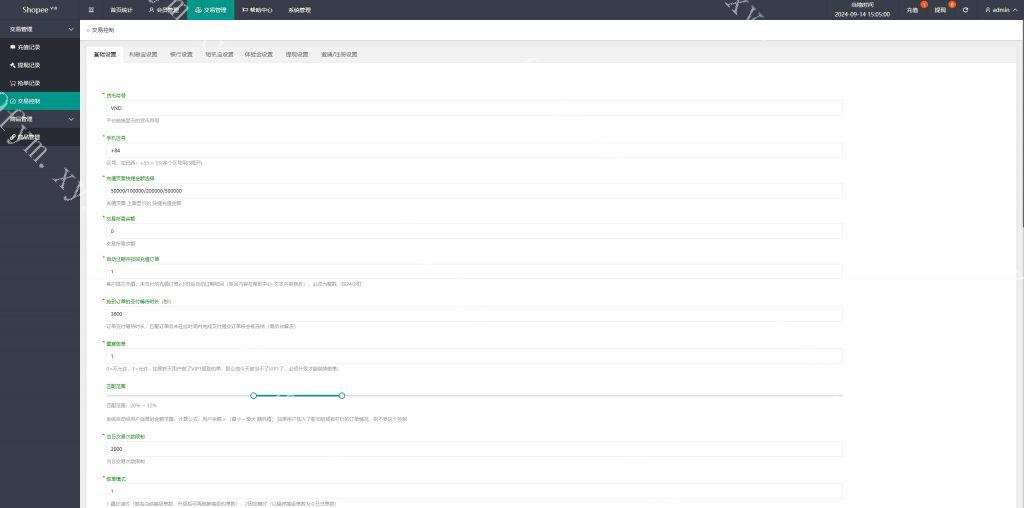Click the admin user avatar icon
Image resolution: width=1024 pixels, height=508 pixels.
coord(987,10)
